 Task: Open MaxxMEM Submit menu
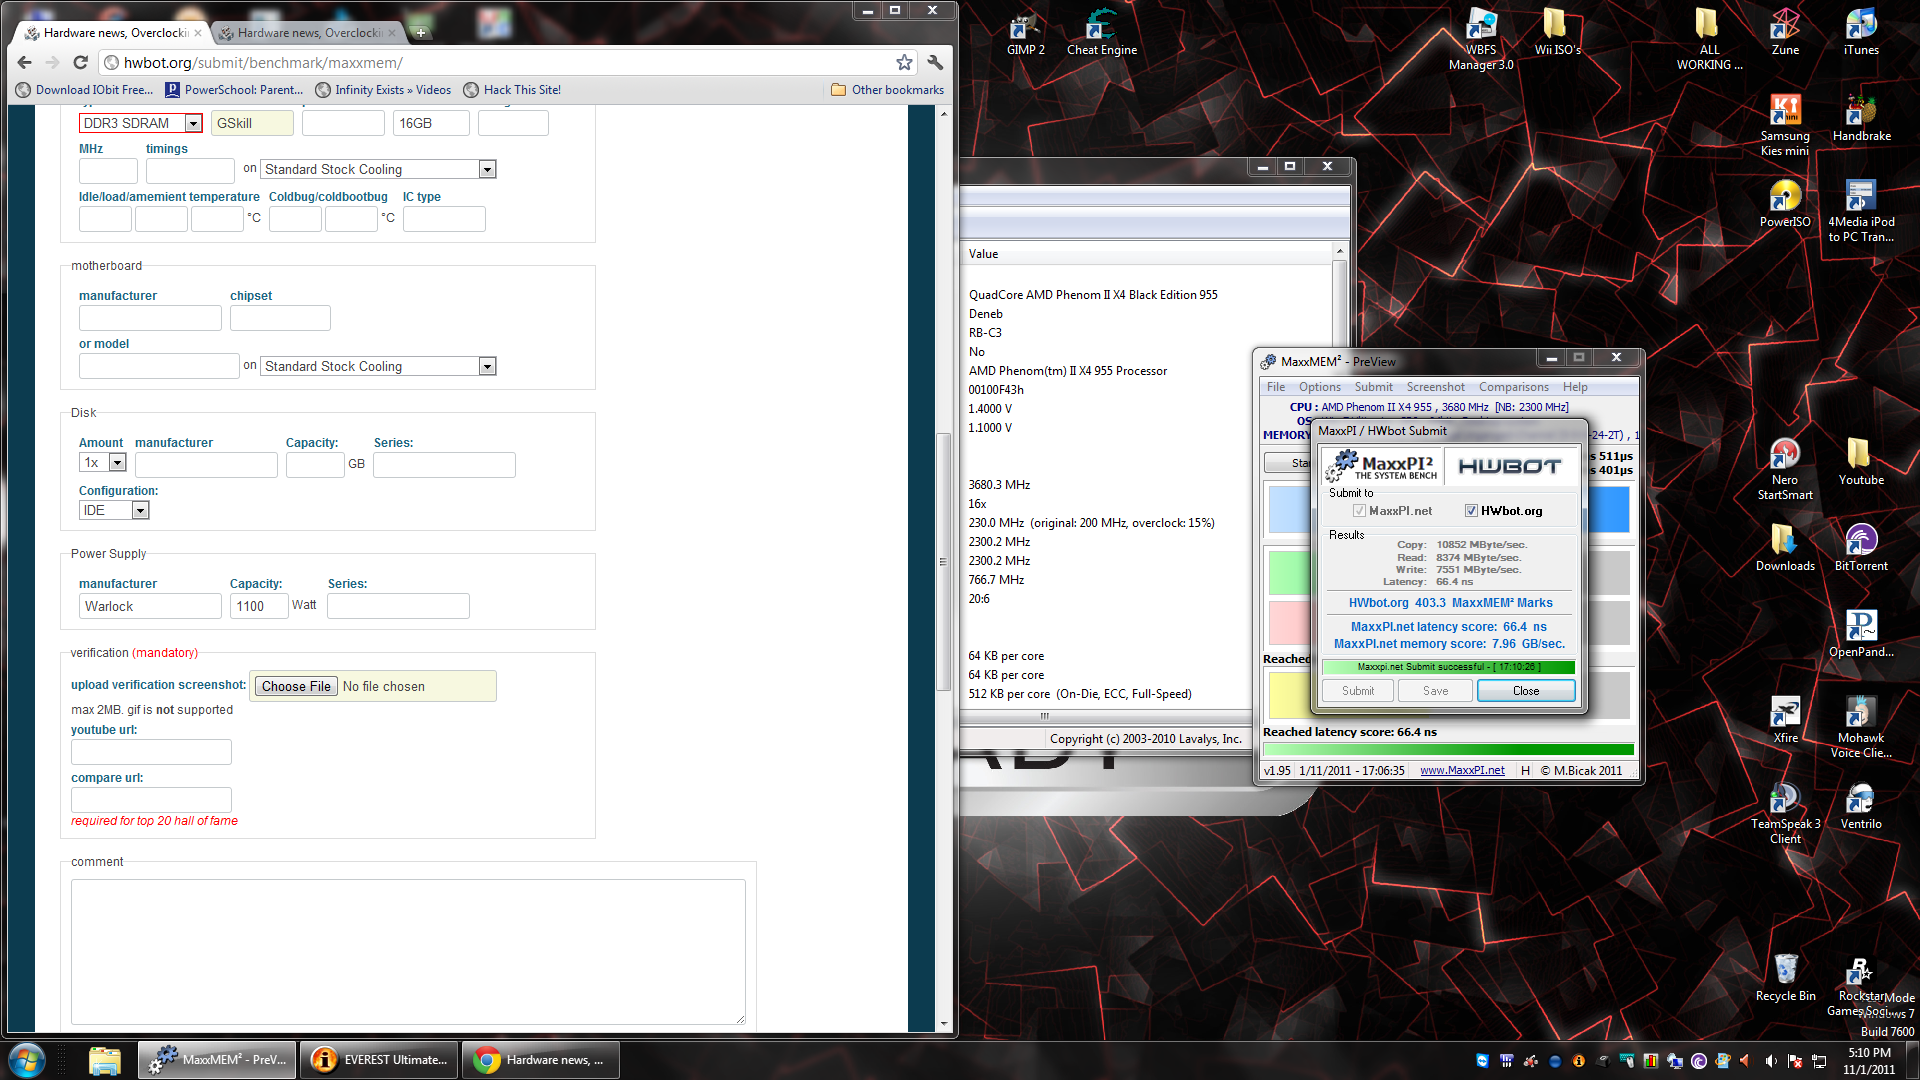coord(1374,387)
